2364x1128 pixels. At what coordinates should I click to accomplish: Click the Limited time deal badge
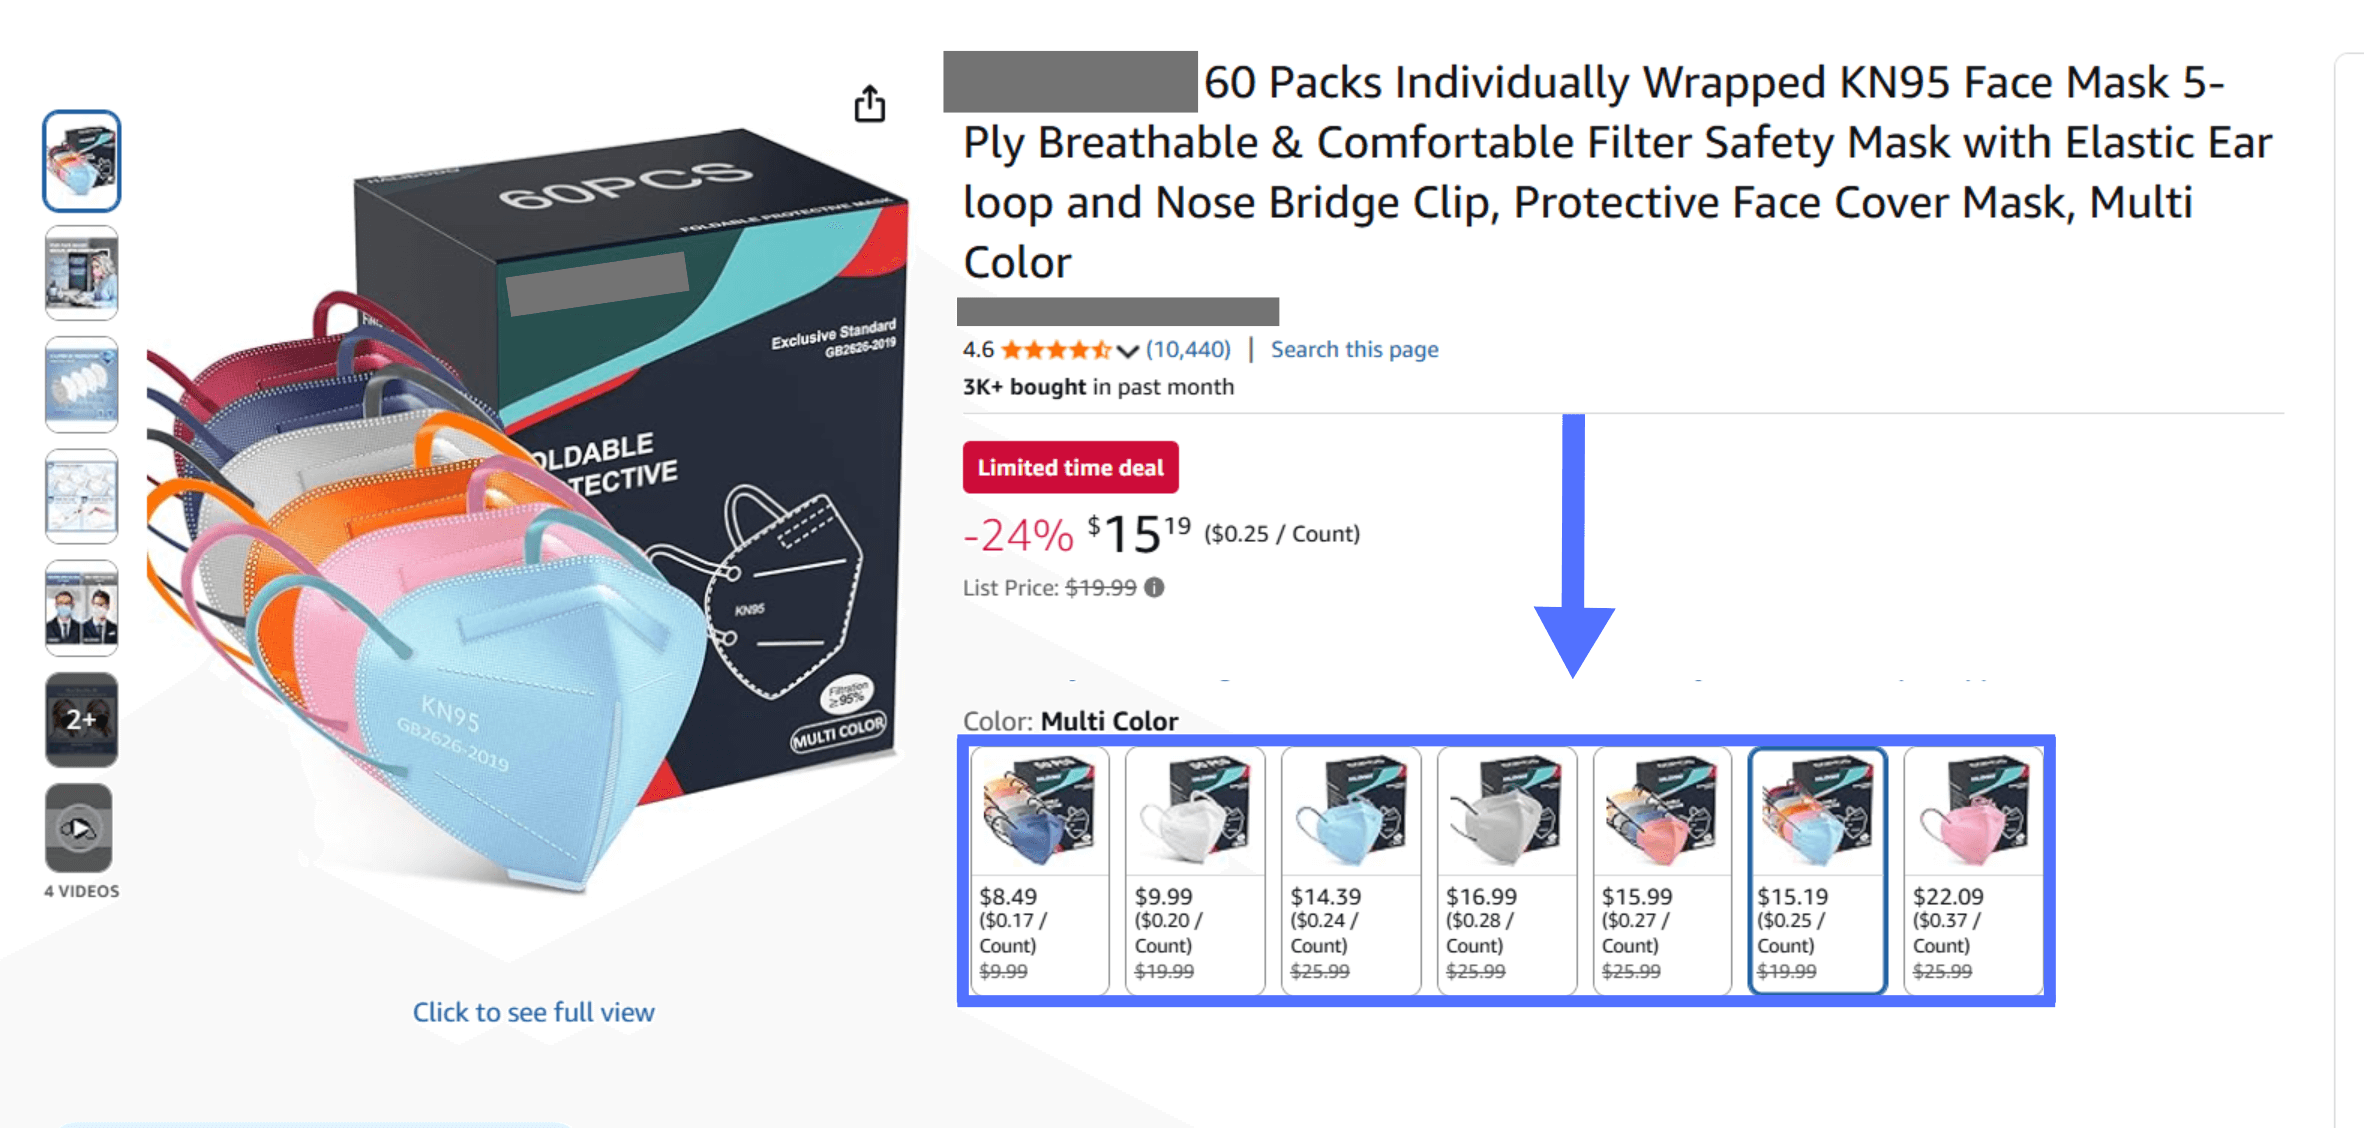pyautogui.click(x=1070, y=467)
